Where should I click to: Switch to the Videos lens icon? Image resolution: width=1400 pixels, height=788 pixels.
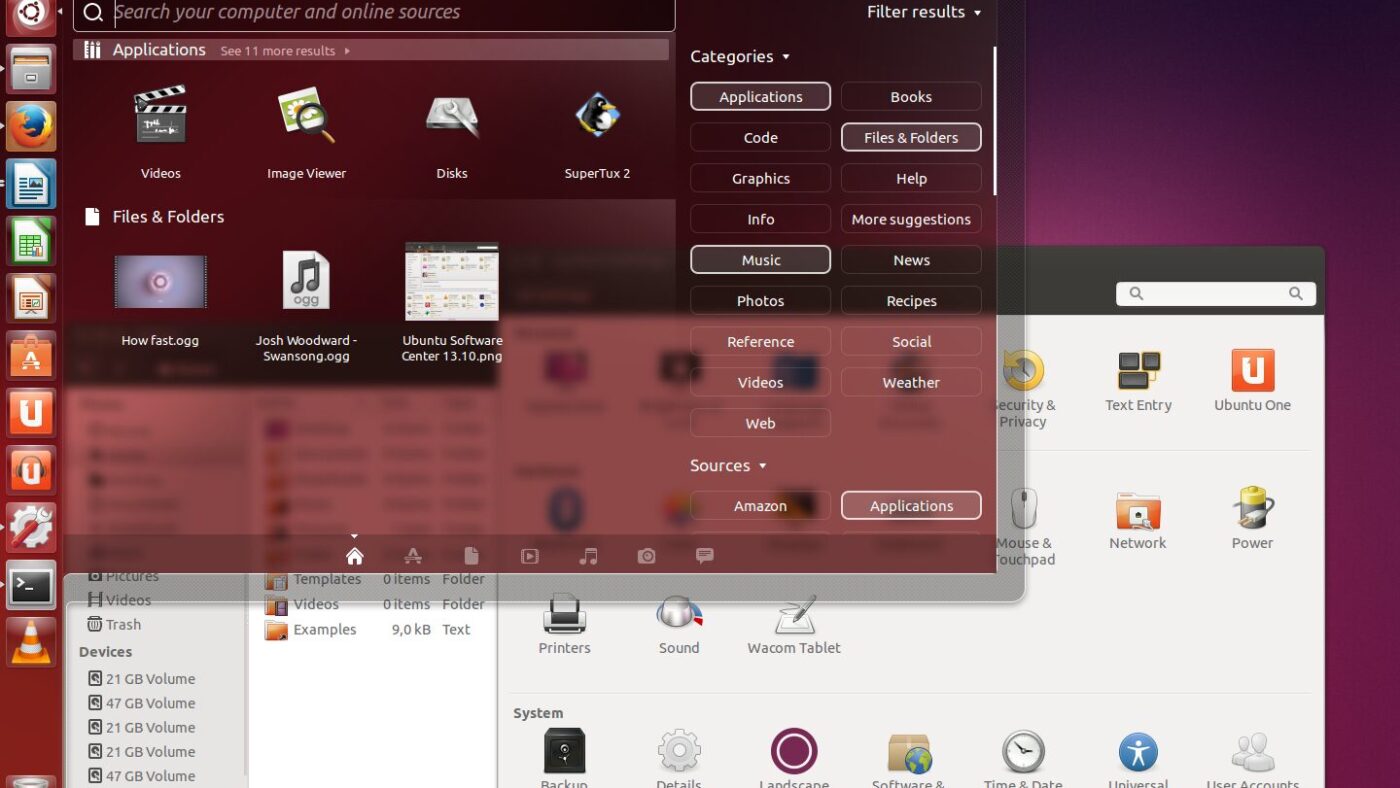point(529,556)
